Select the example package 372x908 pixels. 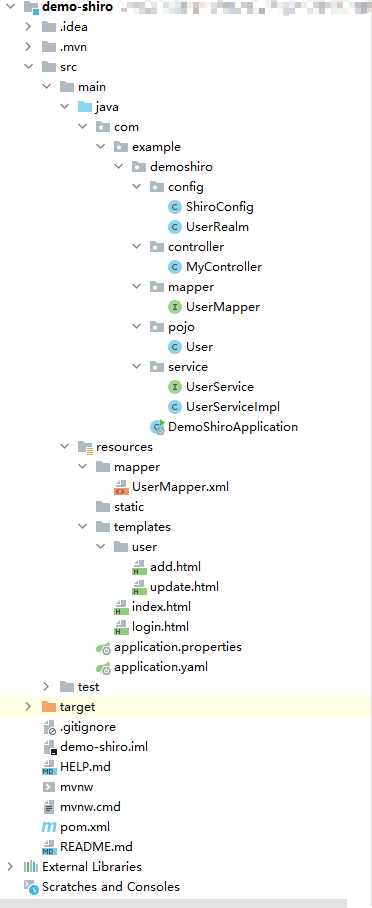click(156, 147)
